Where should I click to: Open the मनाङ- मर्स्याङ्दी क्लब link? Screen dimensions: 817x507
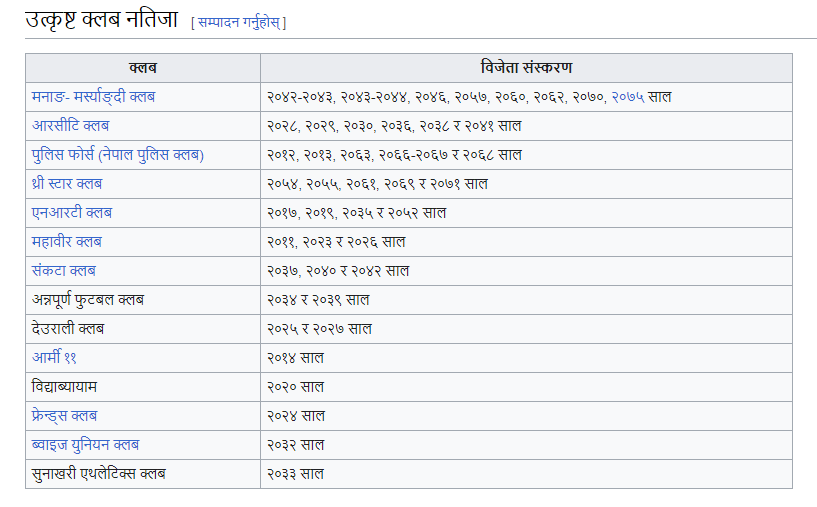point(93,97)
